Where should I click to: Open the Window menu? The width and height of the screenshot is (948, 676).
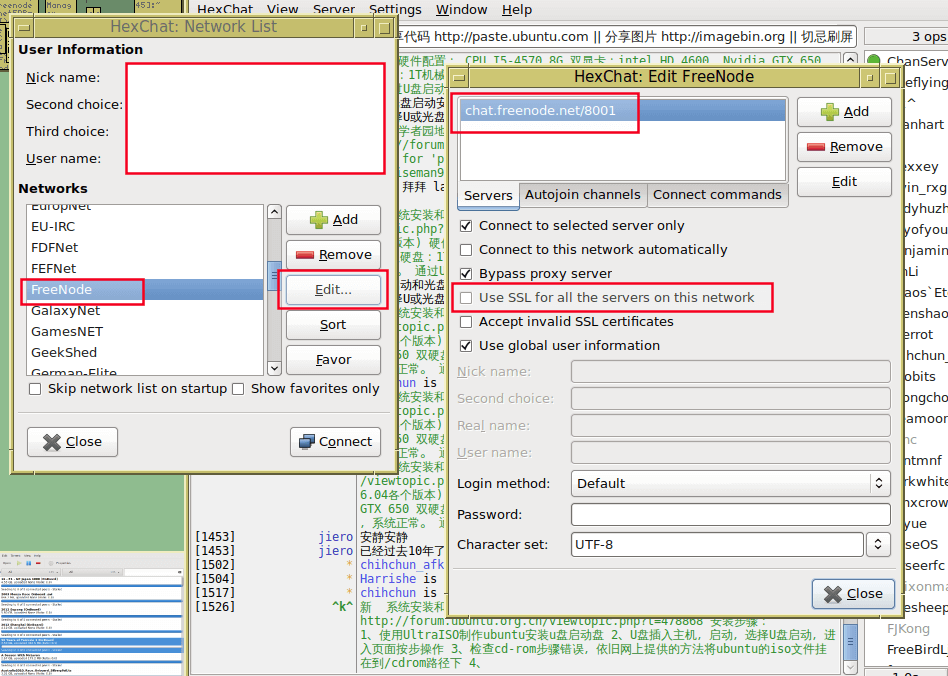coord(461,10)
